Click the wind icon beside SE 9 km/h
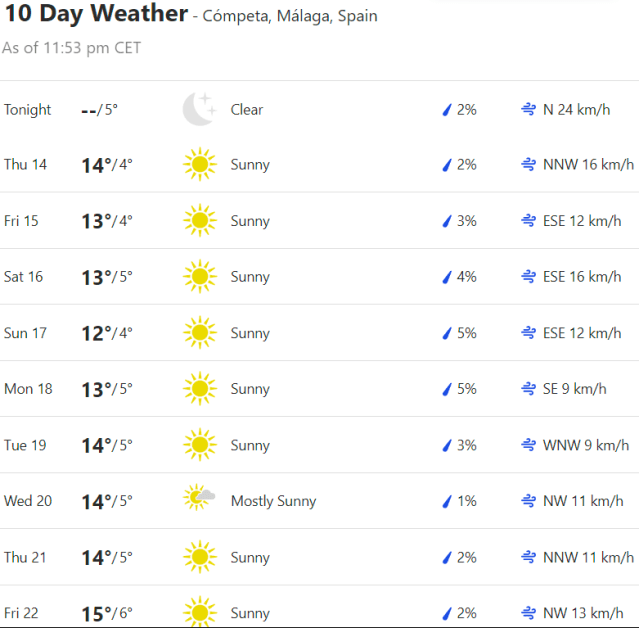The width and height of the screenshot is (639, 628). click(x=527, y=389)
